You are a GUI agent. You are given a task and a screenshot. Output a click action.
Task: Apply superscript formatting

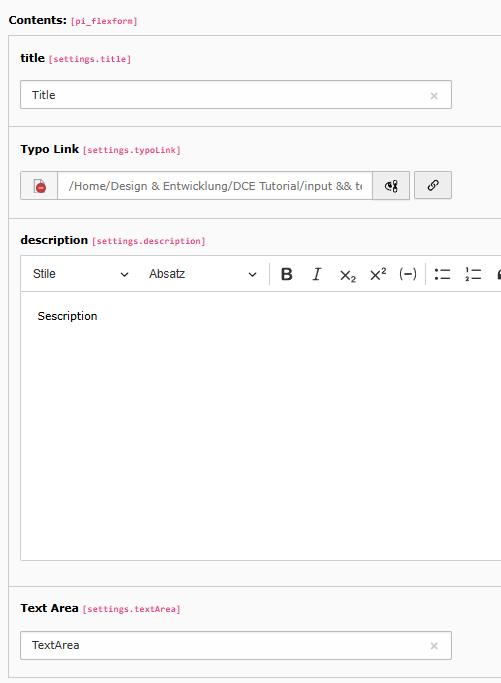coord(378,274)
